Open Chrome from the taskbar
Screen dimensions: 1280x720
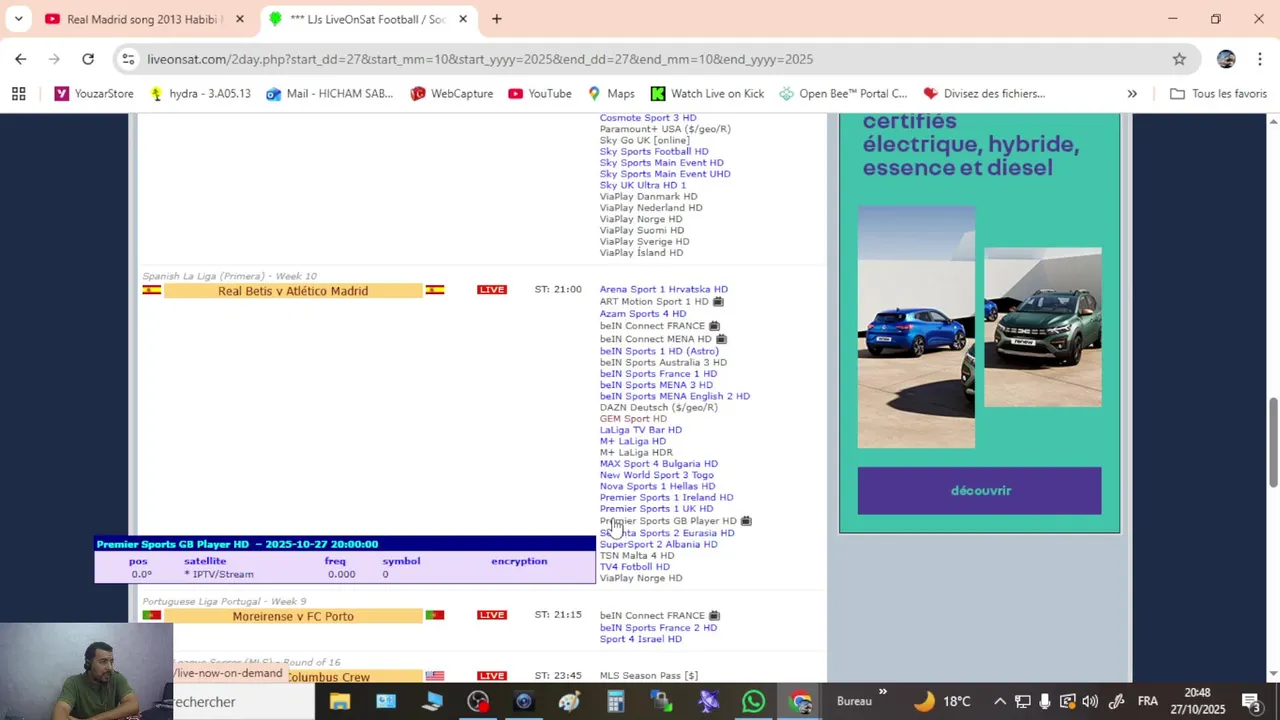pos(800,701)
